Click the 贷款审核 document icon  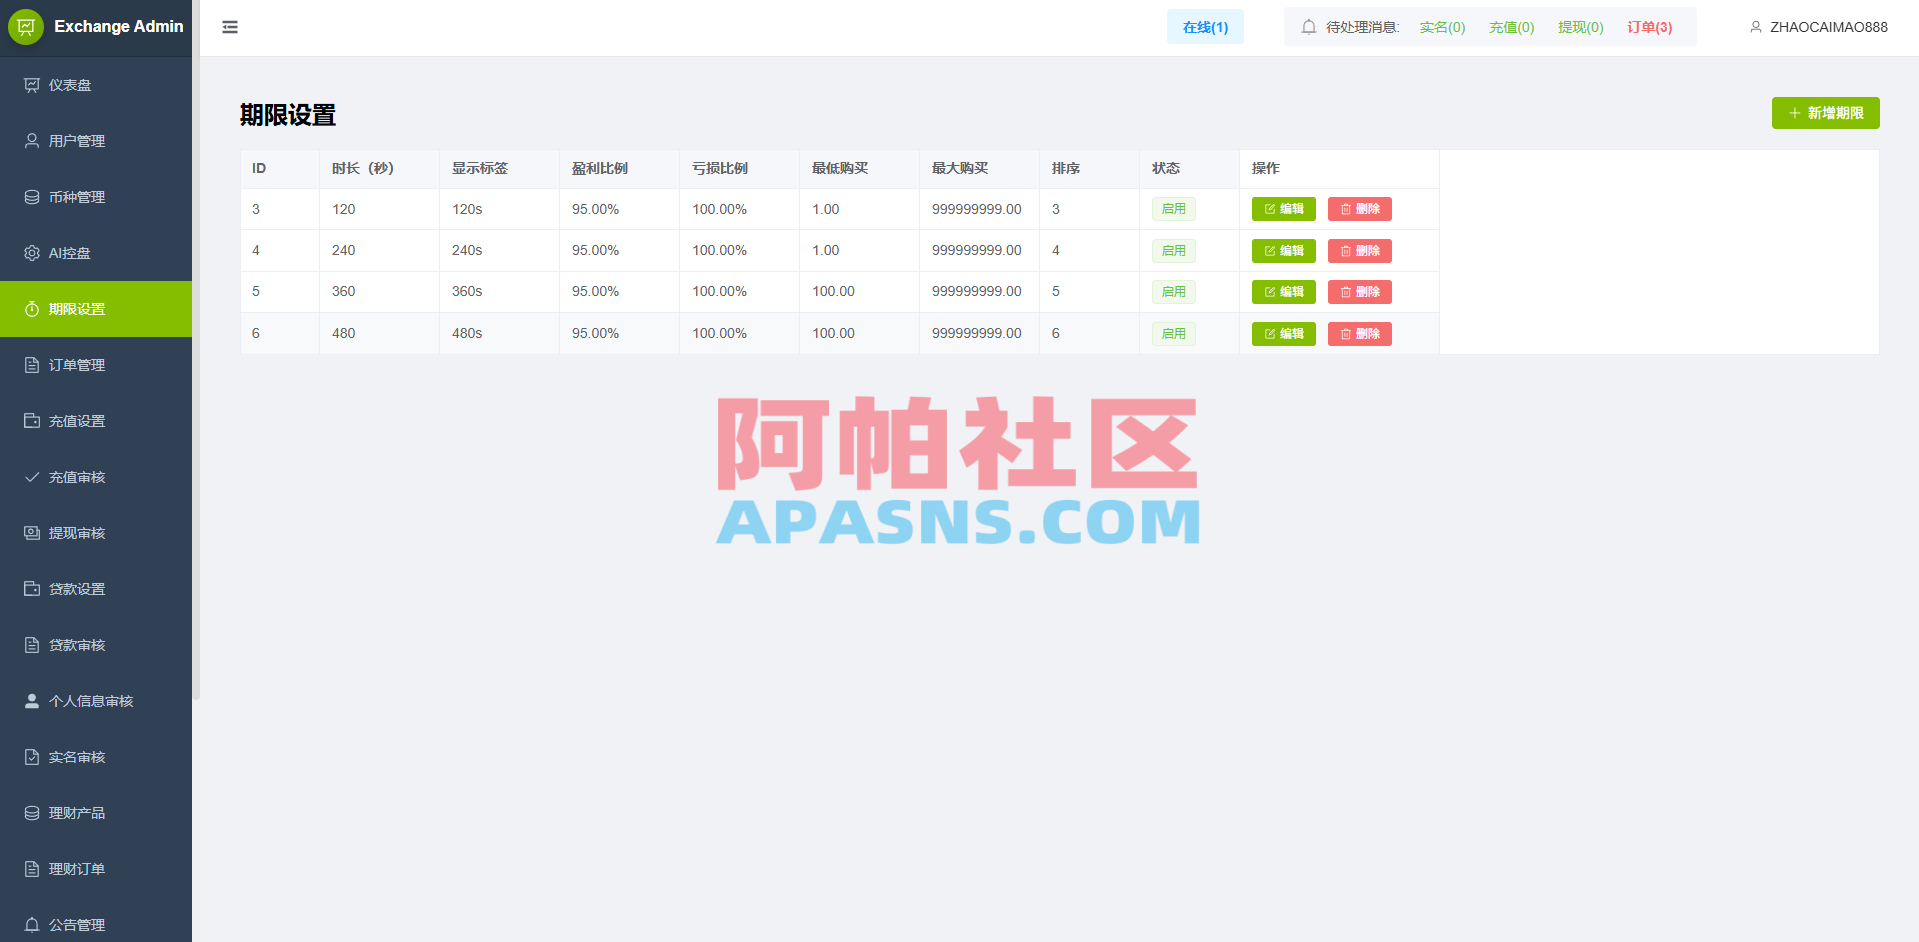(x=32, y=645)
